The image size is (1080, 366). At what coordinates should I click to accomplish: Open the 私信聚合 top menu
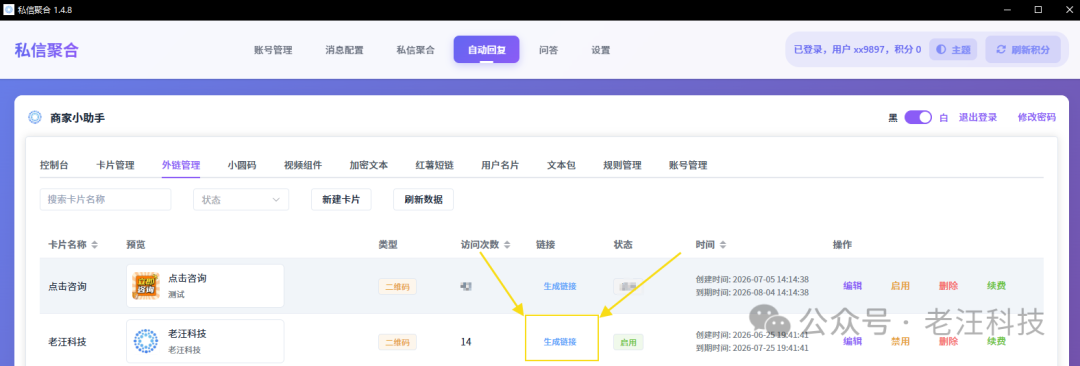tap(415, 50)
